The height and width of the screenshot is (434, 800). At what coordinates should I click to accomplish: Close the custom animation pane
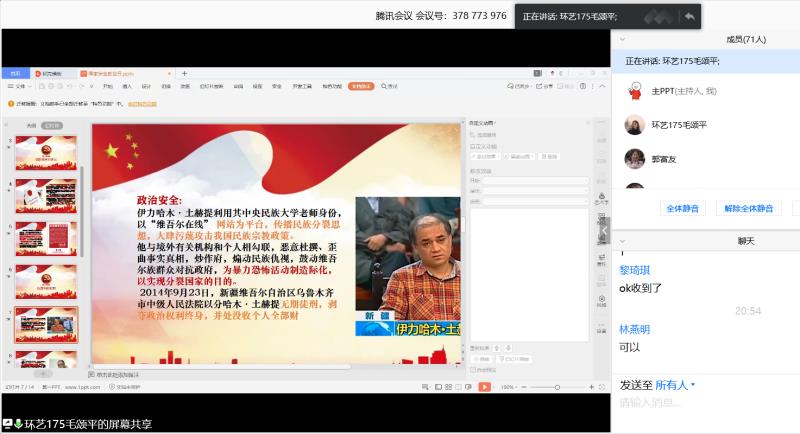tap(587, 123)
